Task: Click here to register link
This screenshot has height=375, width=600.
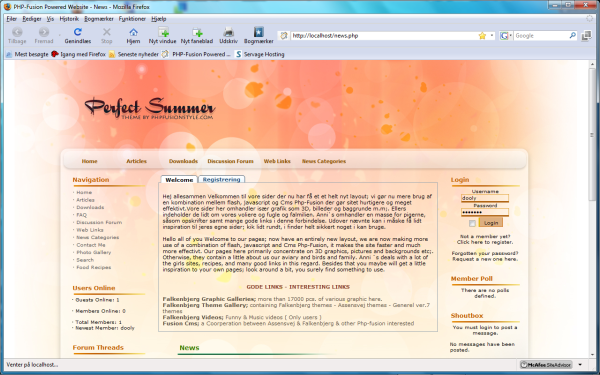Action: point(485,242)
